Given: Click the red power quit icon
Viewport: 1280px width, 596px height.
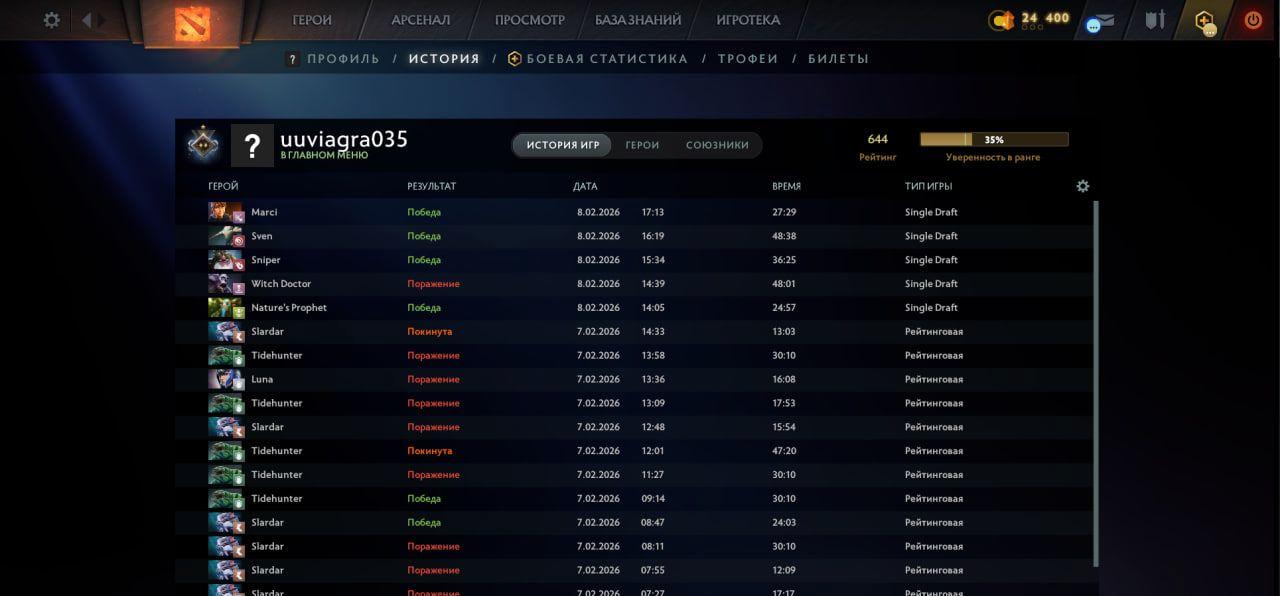Looking at the screenshot, I should [x=1253, y=20].
